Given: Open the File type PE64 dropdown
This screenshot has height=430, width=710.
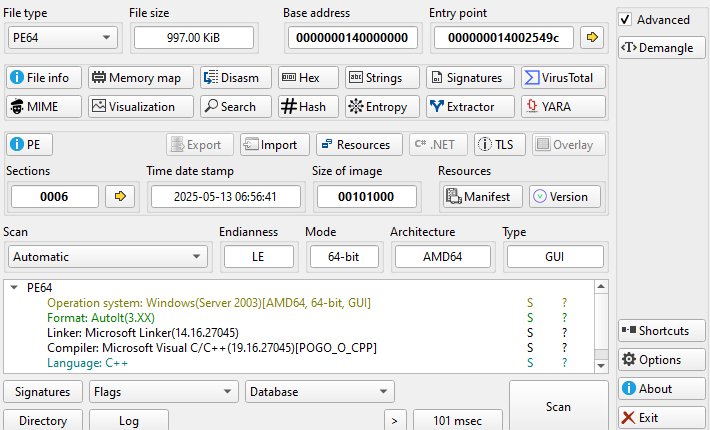Looking at the screenshot, I should tap(61, 38).
